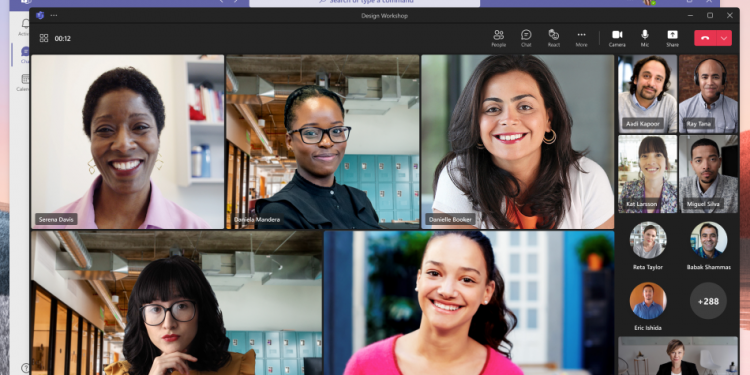Click the 00:12 meeting timer

(x=63, y=38)
